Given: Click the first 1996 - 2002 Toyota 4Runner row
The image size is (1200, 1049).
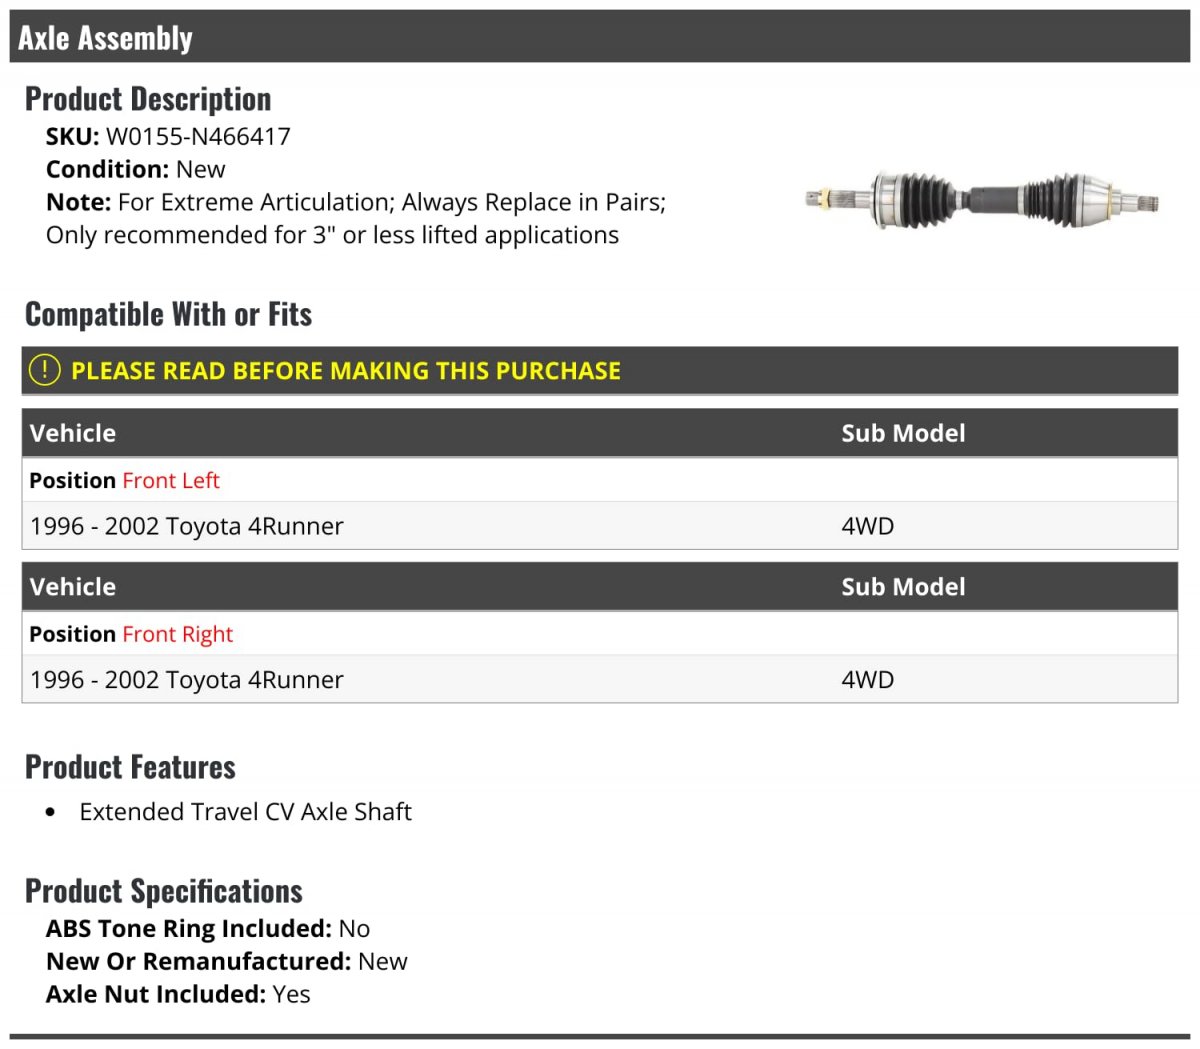Looking at the screenshot, I should pos(600,526).
